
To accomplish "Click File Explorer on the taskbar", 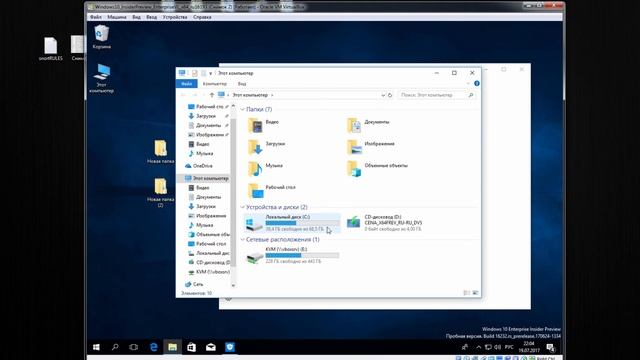I will click(172, 347).
